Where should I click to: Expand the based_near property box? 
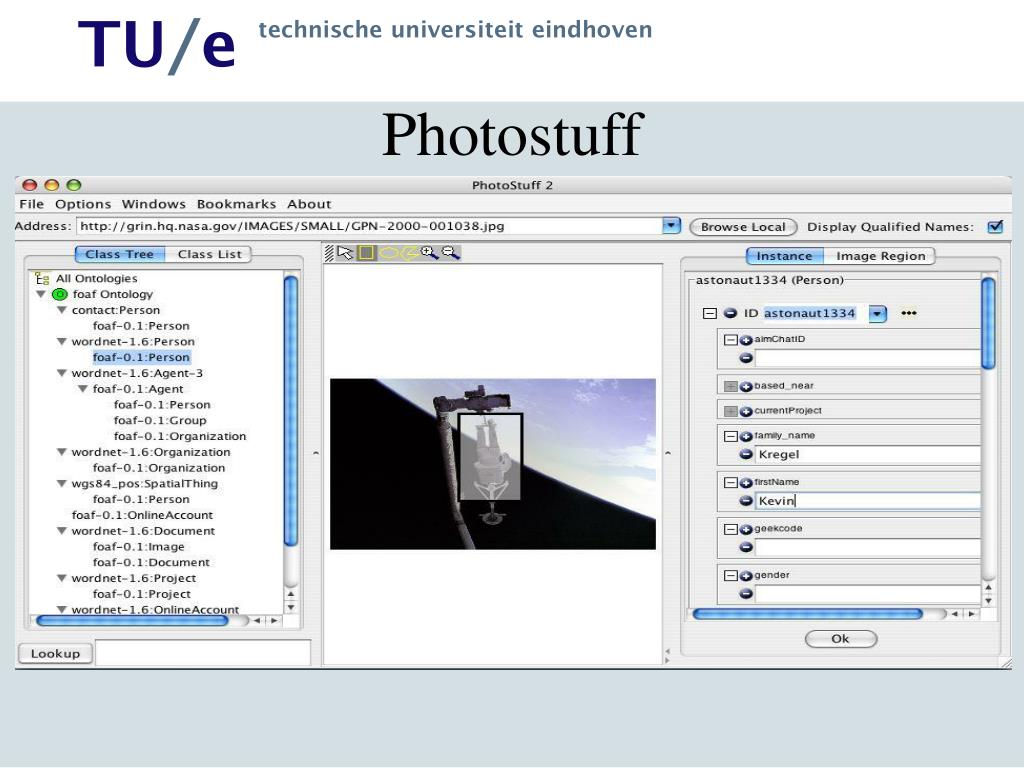[731, 386]
